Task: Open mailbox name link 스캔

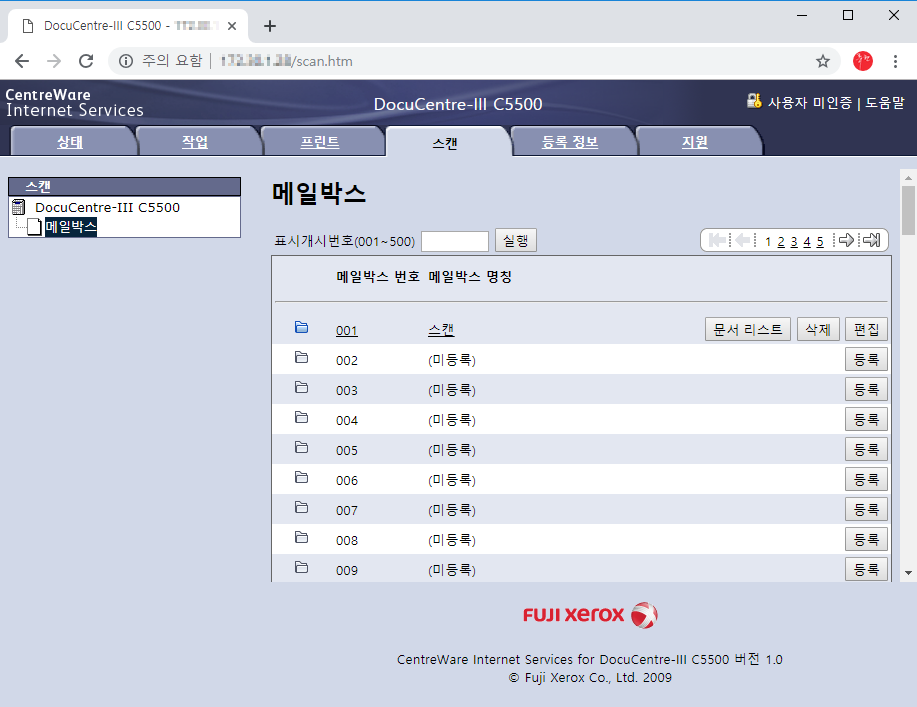Action: (x=441, y=330)
